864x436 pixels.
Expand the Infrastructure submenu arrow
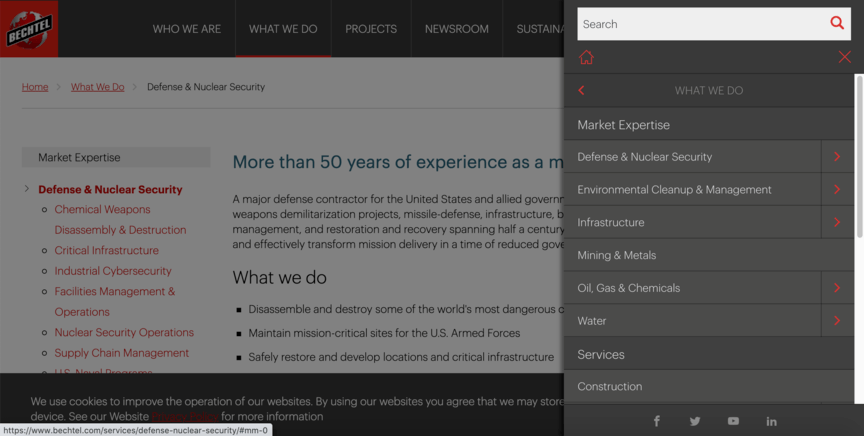coord(837,222)
